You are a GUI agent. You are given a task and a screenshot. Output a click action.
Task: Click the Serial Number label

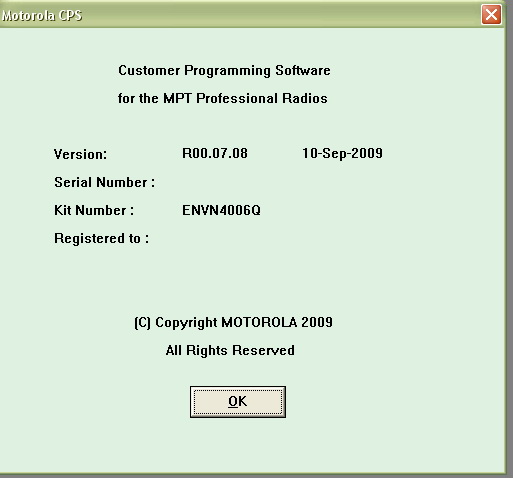(x=104, y=182)
